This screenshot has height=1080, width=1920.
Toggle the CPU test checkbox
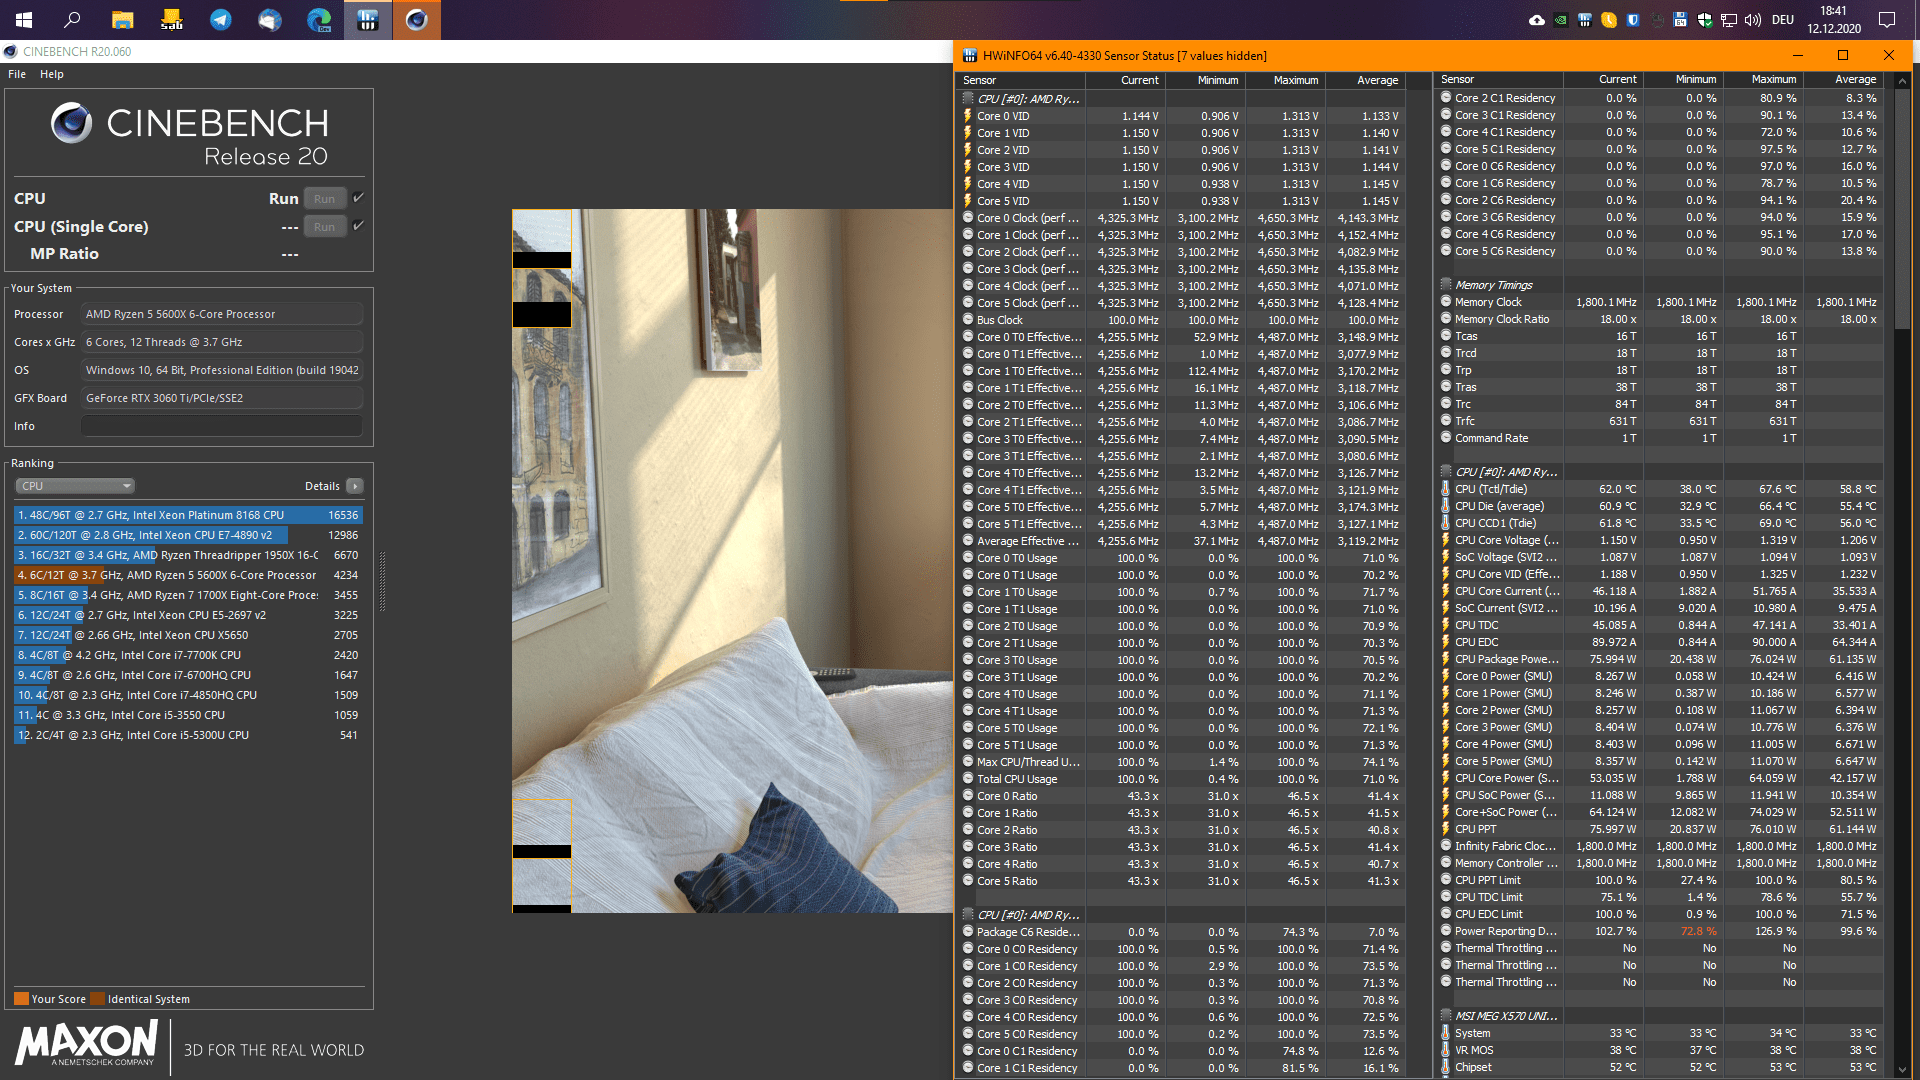tap(358, 198)
